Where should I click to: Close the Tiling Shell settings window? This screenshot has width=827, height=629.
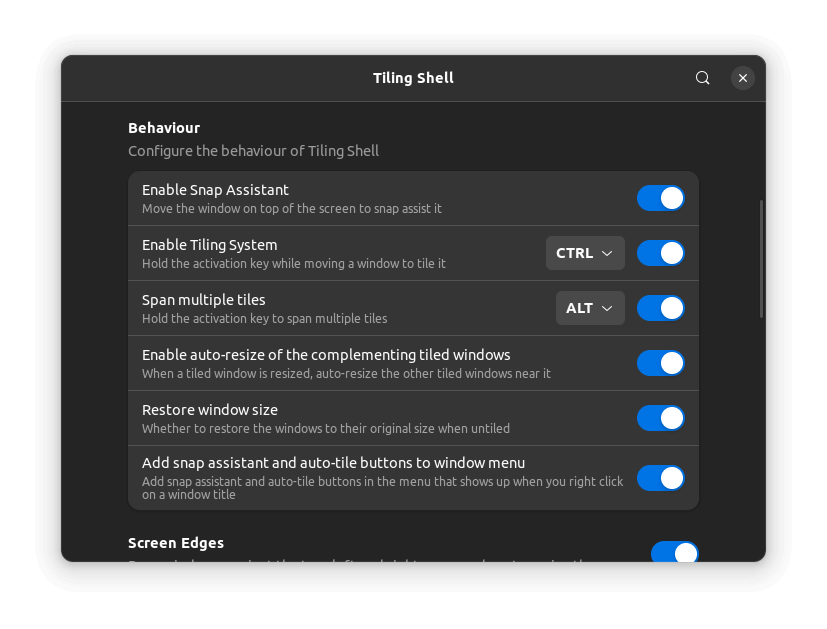coord(742,78)
